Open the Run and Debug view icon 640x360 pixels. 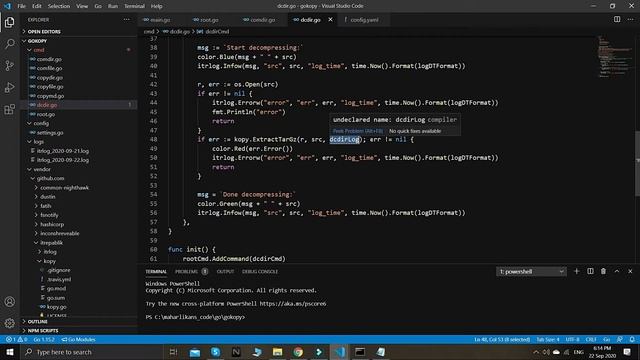coord(9,87)
